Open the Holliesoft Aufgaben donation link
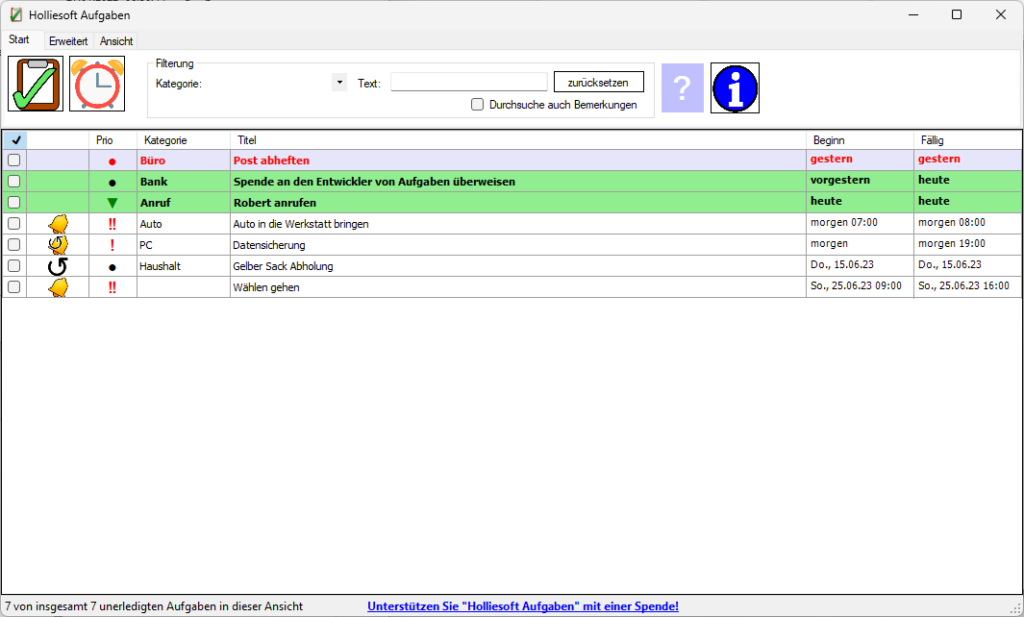Viewport: 1024px width, 617px height. point(523,606)
